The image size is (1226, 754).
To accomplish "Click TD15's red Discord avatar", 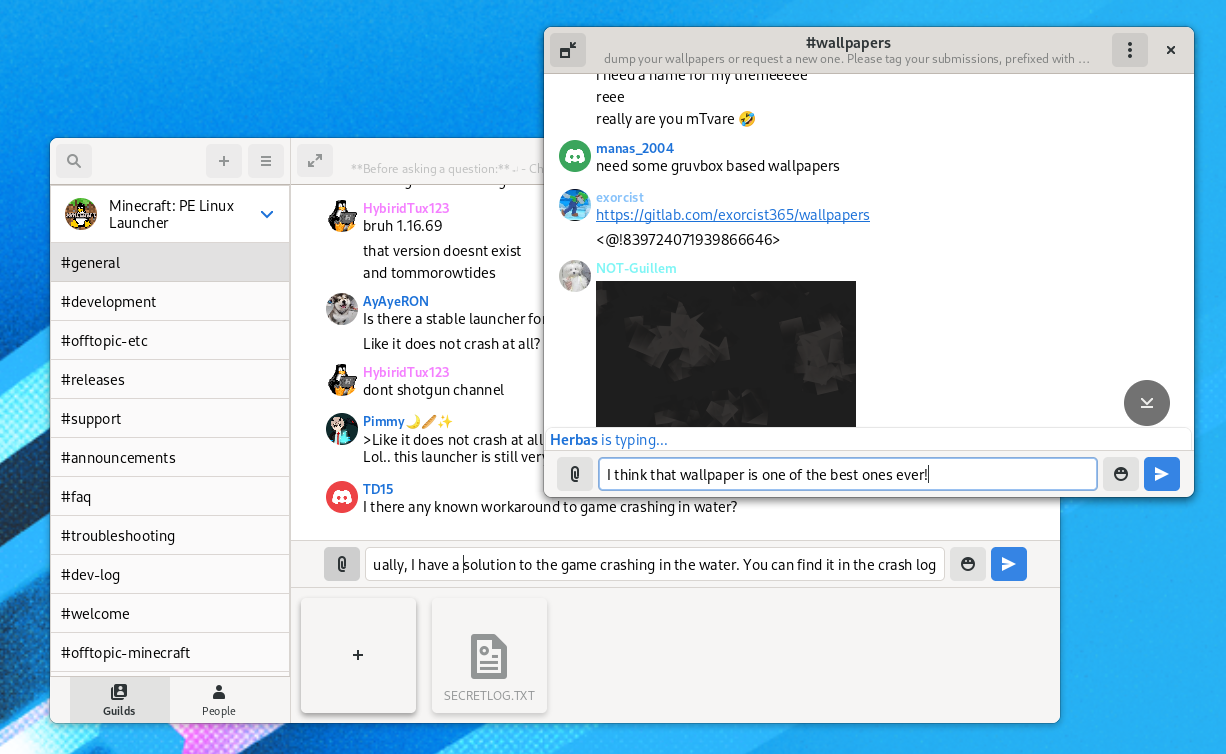I will 342,497.
